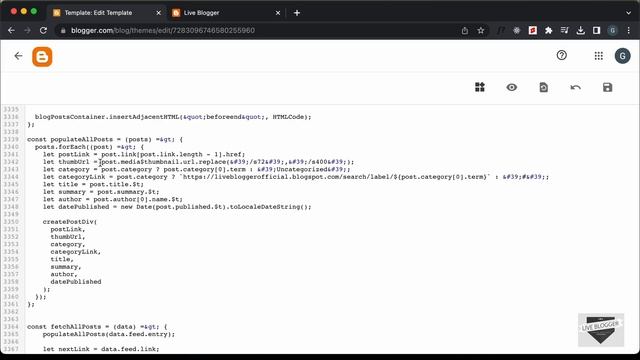Click the let categoryLink line
Viewport: 640px width, 360px height.
coord(296,177)
